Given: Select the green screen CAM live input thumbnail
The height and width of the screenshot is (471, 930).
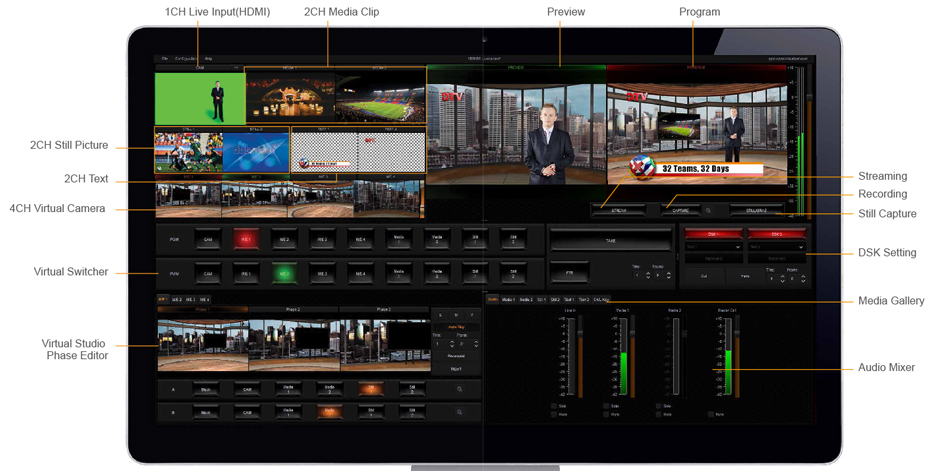Looking at the screenshot, I should pos(199,98).
